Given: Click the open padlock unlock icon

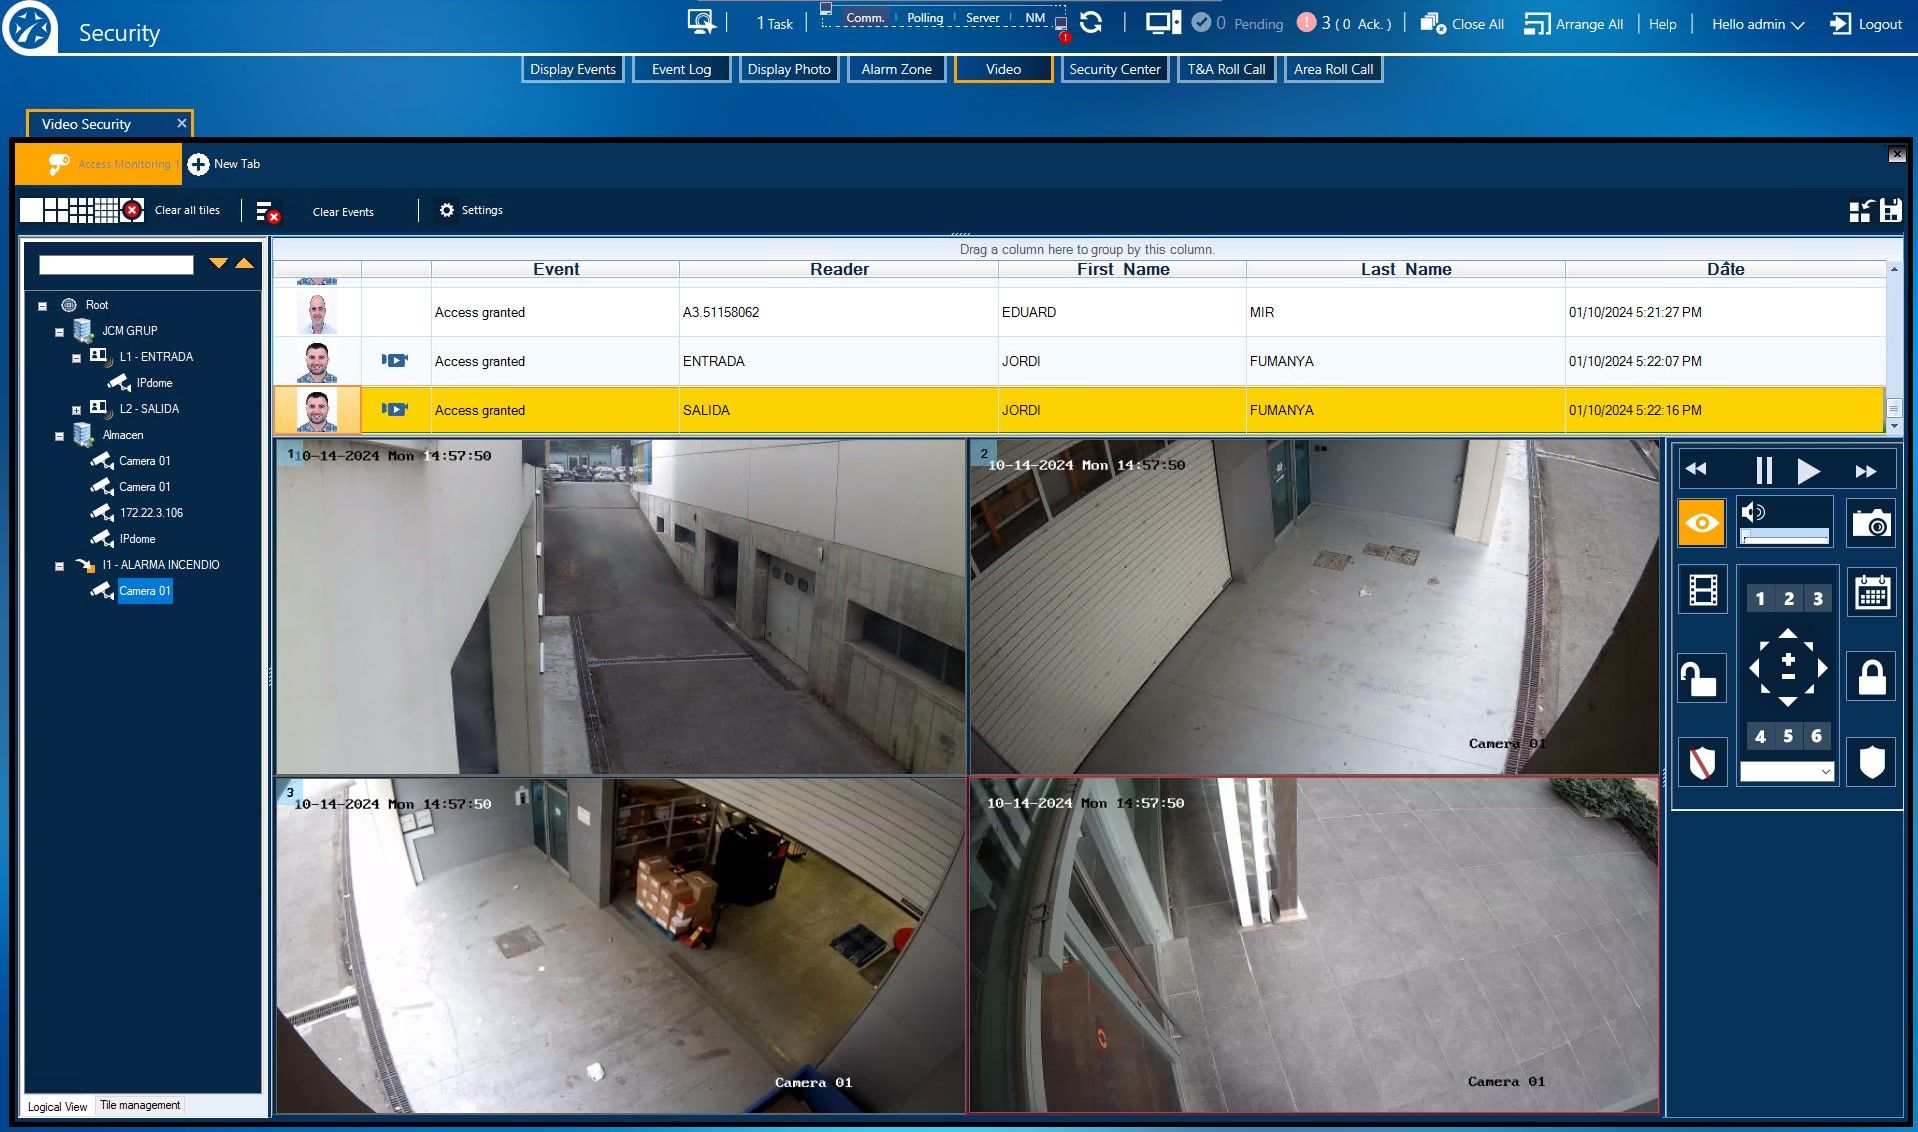Looking at the screenshot, I should pos(1702,678).
